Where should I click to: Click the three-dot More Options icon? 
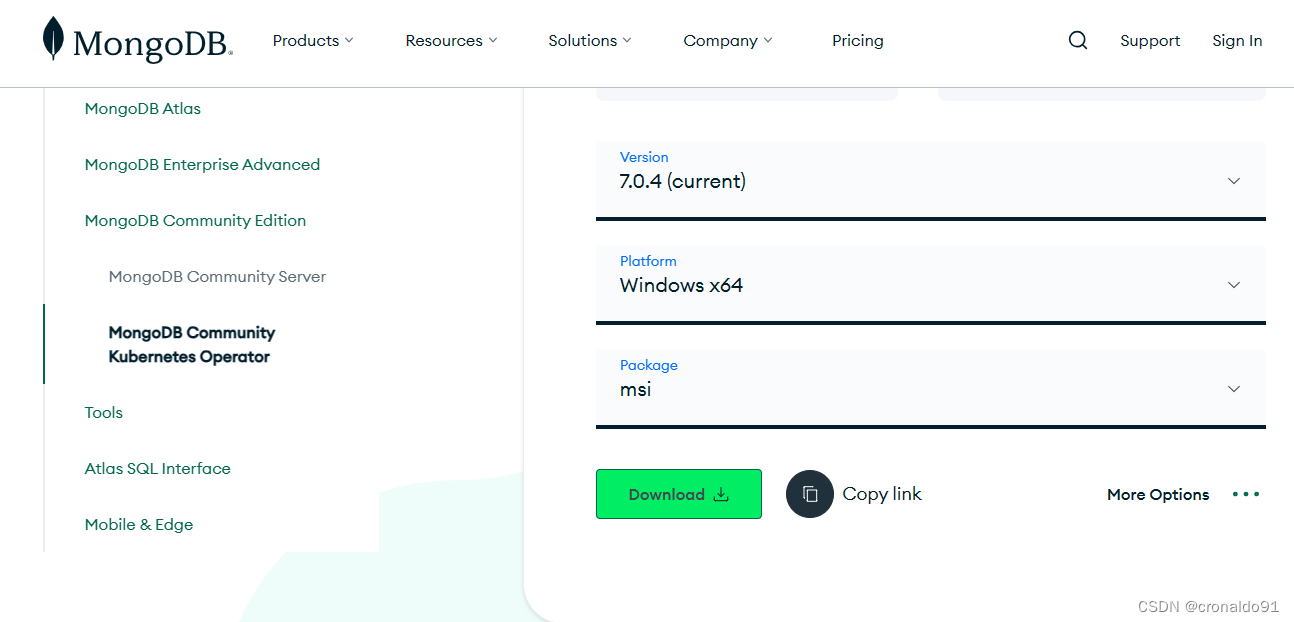click(1246, 494)
